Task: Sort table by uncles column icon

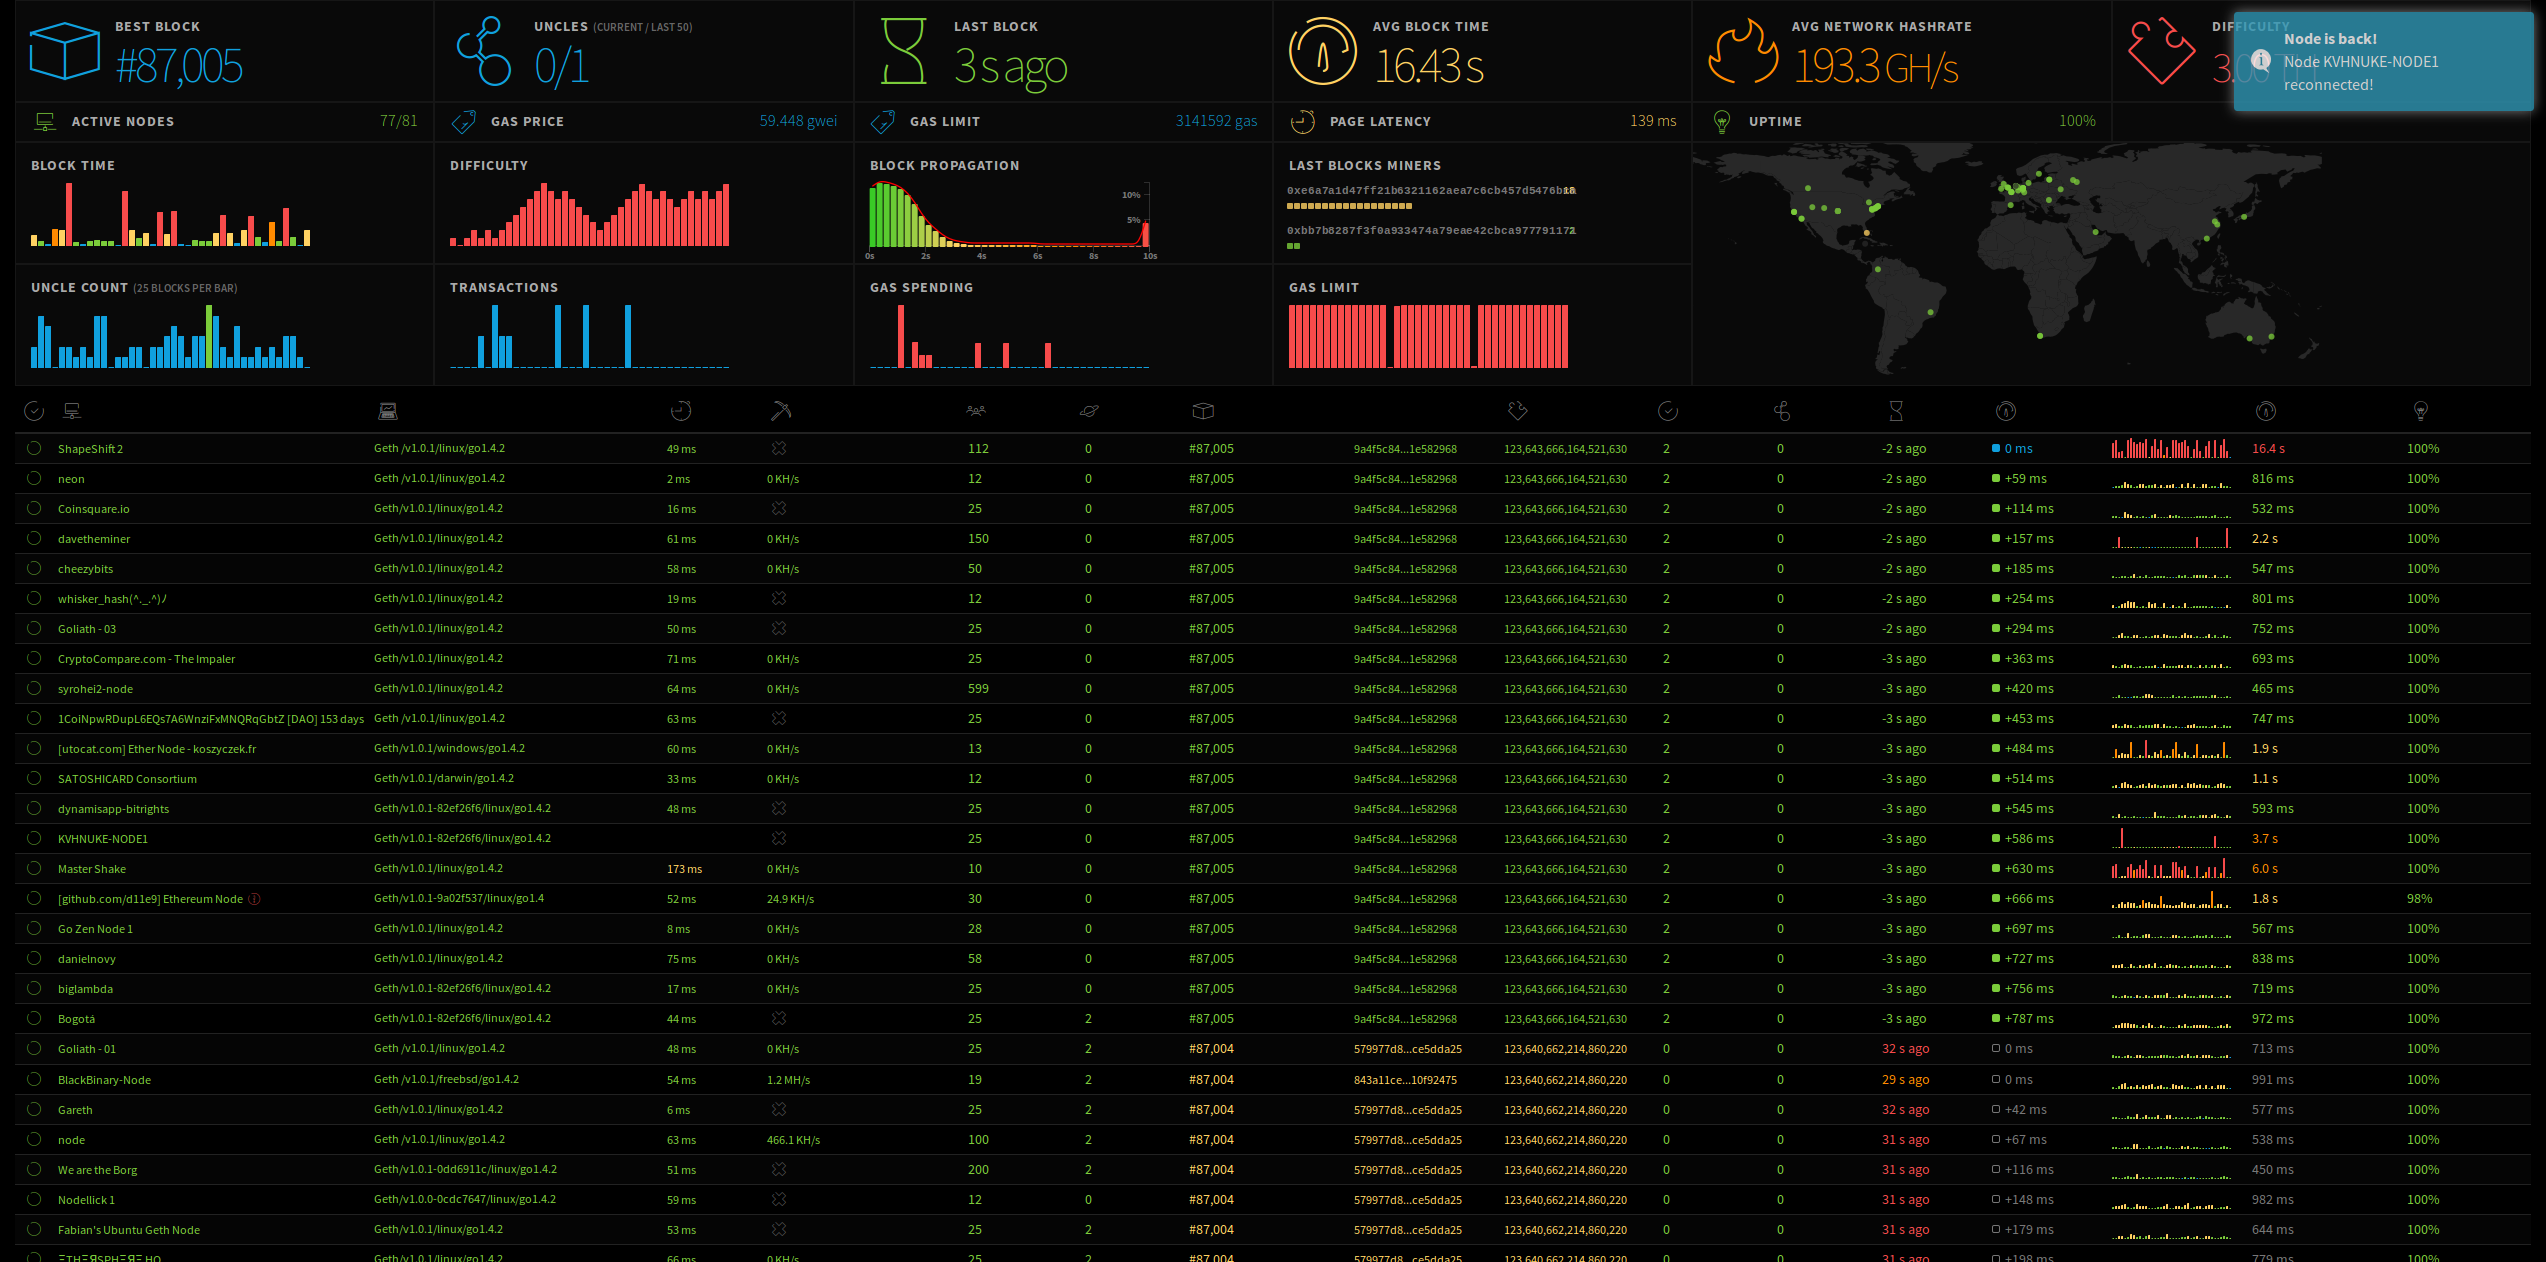Action: (1781, 411)
